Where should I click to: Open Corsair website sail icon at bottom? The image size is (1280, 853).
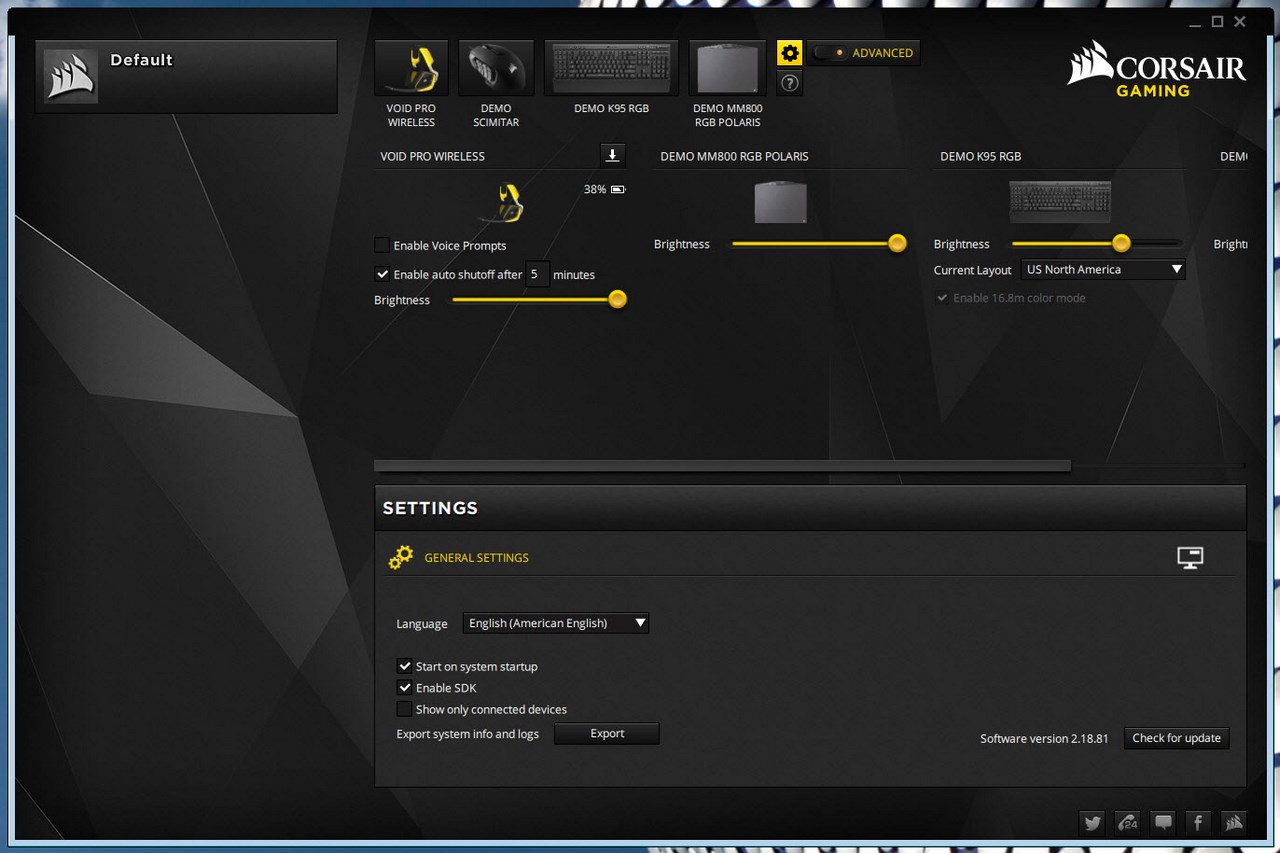coord(1233,823)
